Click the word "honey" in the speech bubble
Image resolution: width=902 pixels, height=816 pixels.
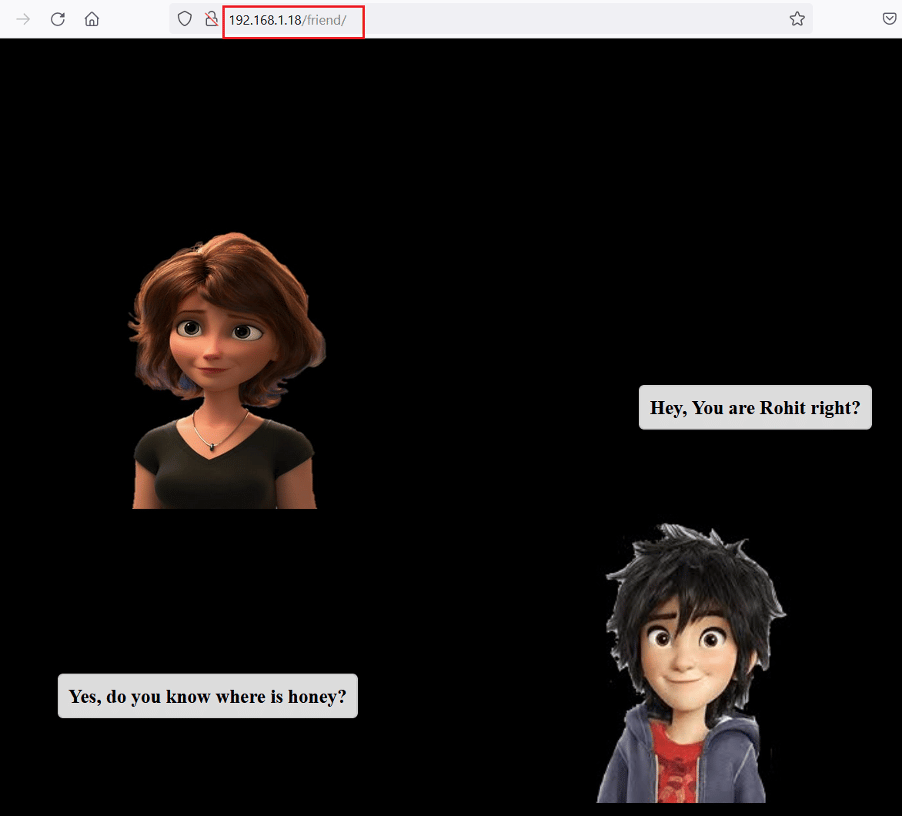316,696
